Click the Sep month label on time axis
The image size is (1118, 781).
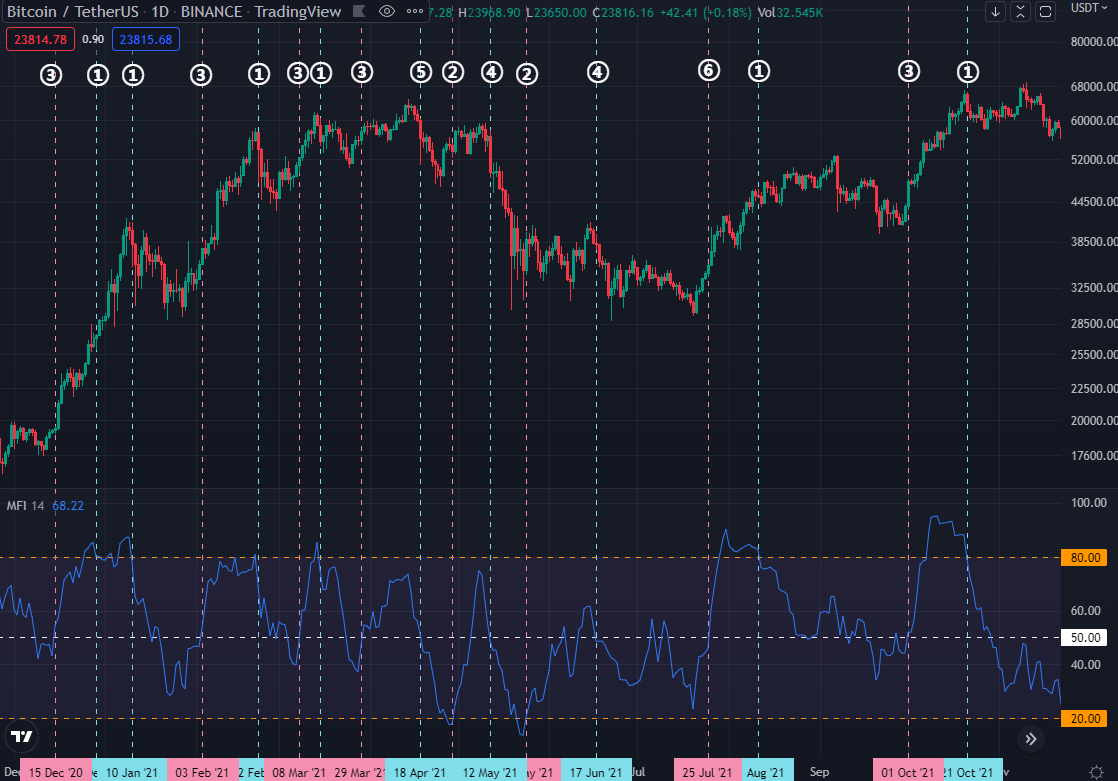click(819, 772)
